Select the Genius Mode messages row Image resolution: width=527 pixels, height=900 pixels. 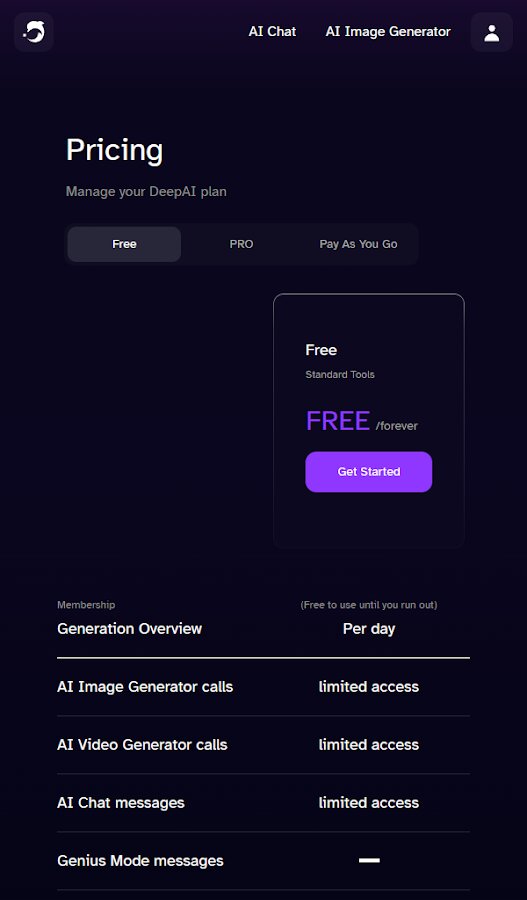(264, 861)
